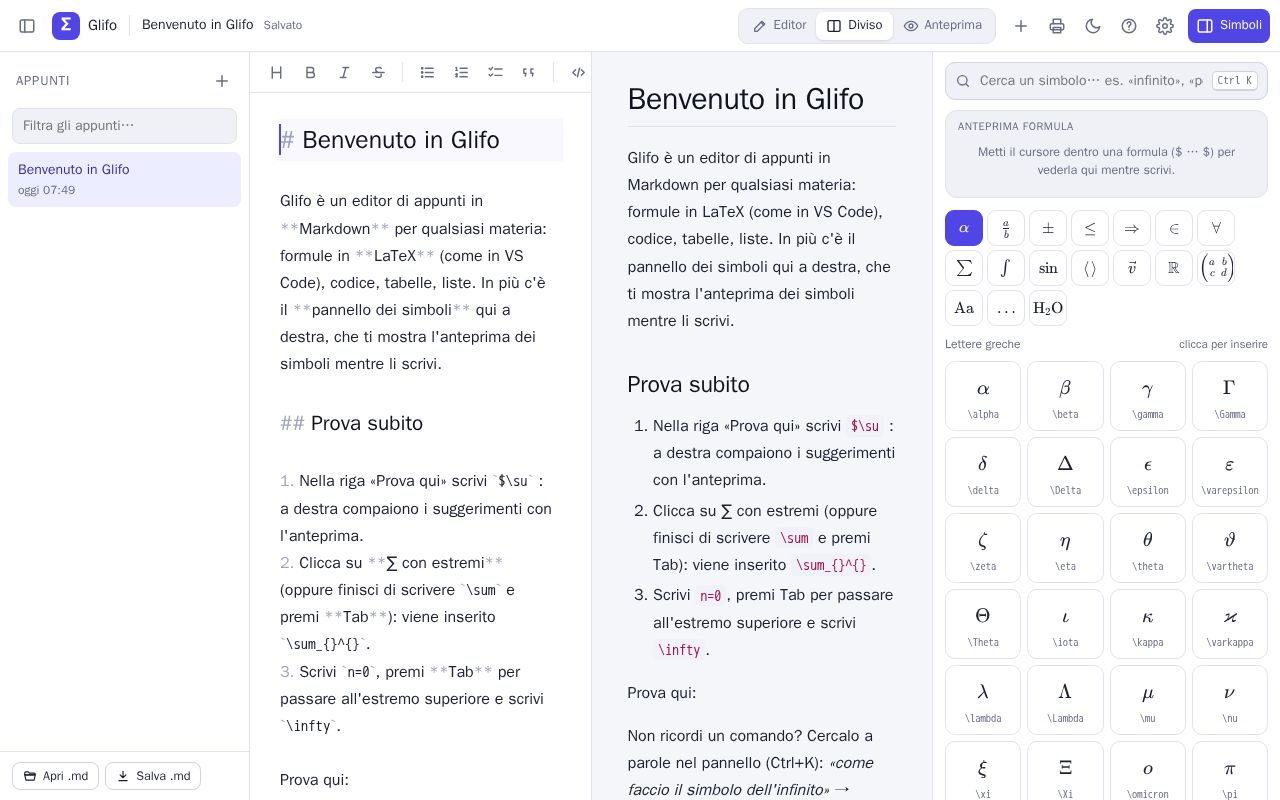The width and height of the screenshot is (1280, 800).
Task: Switch to the Anteprima view
Action: [943, 26]
